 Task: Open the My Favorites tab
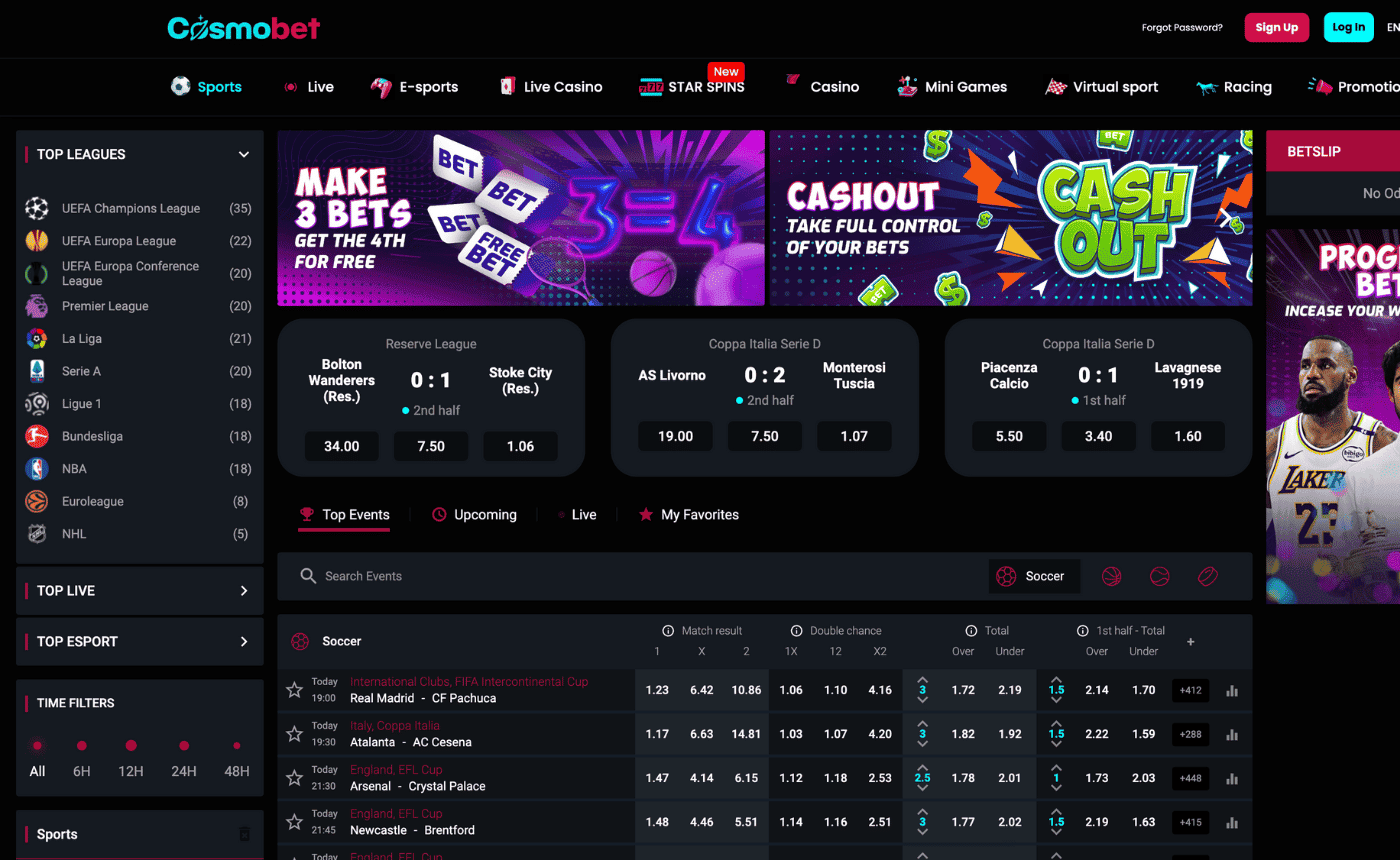tap(689, 515)
